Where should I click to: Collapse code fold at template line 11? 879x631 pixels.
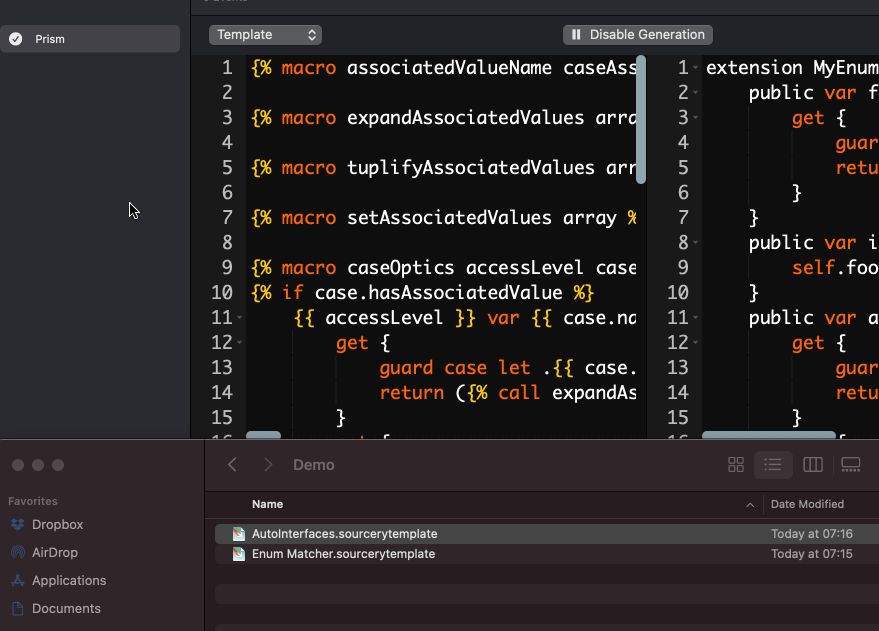[x=241, y=318]
